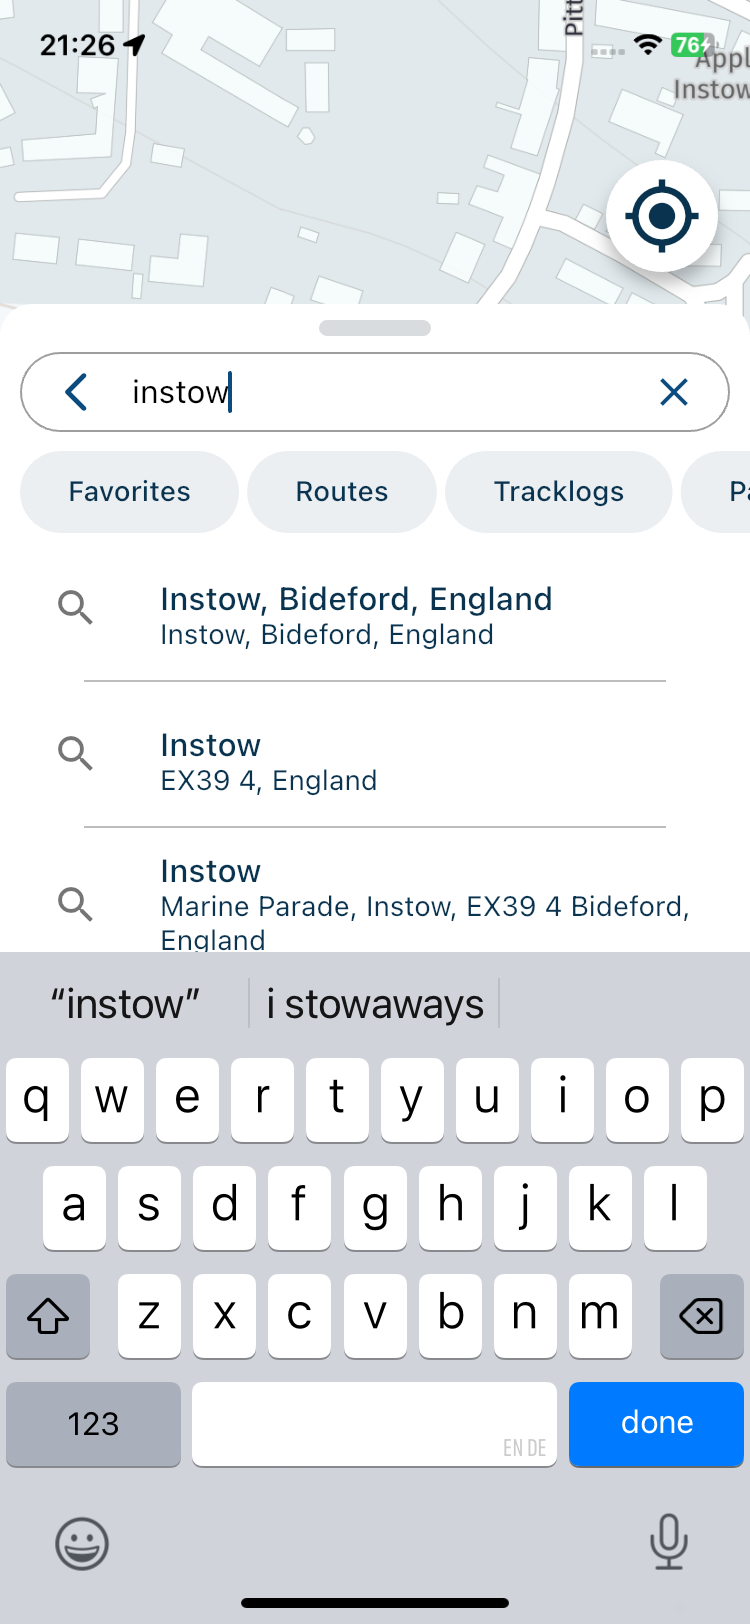Tap the emoji keyboard icon

[x=81, y=1543]
